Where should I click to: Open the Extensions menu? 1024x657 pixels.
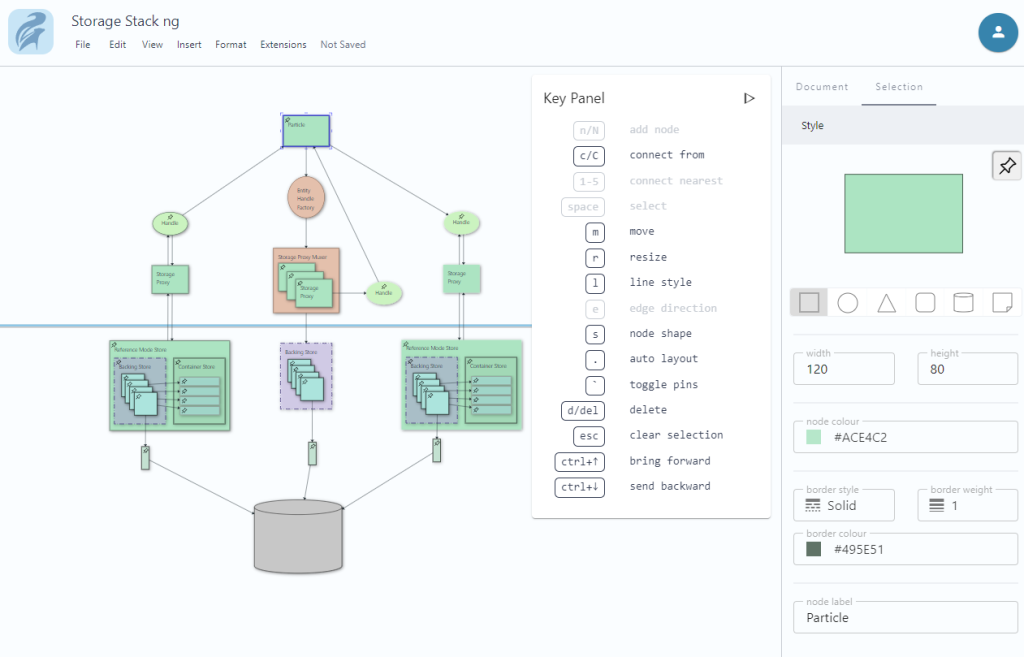(x=283, y=44)
